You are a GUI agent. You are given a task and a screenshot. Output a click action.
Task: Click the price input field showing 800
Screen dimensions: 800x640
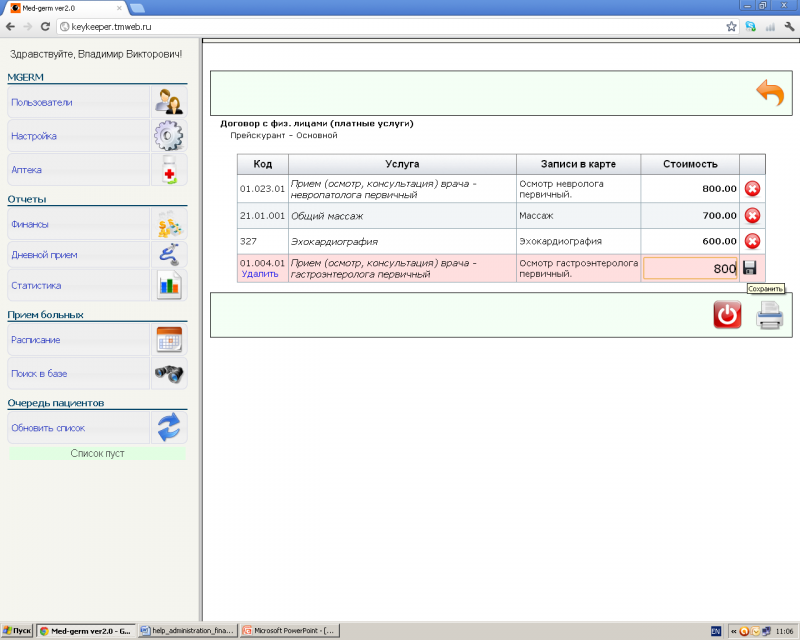click(690, 268)
